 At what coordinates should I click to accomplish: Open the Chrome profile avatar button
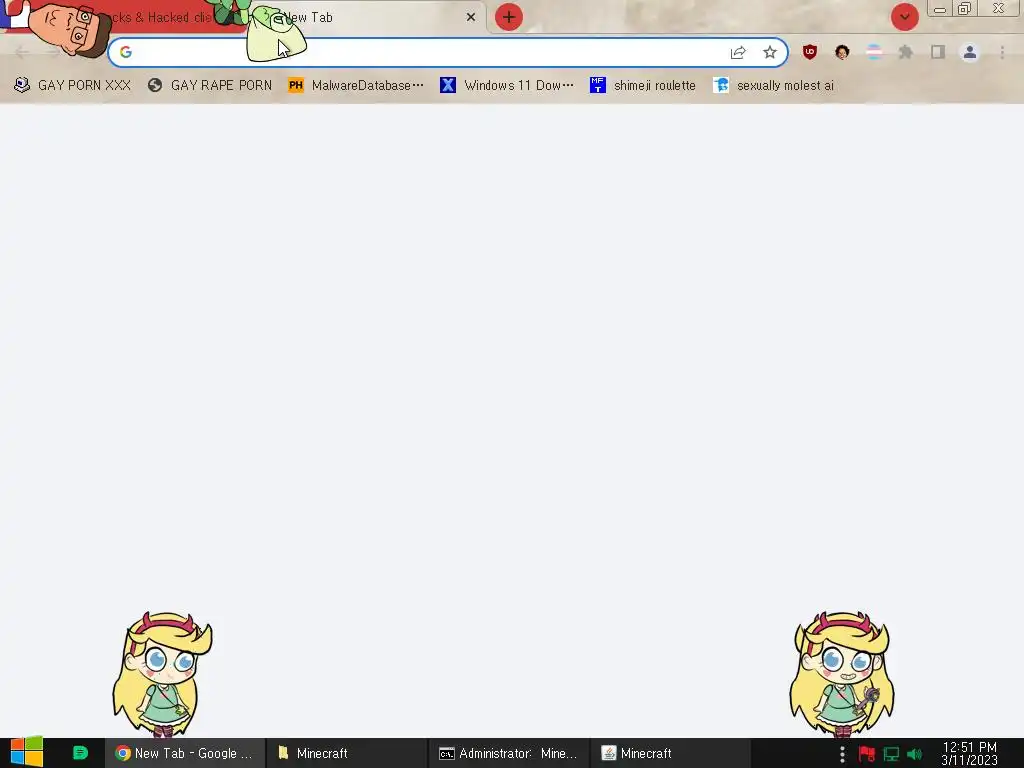(x=970, y=52)
